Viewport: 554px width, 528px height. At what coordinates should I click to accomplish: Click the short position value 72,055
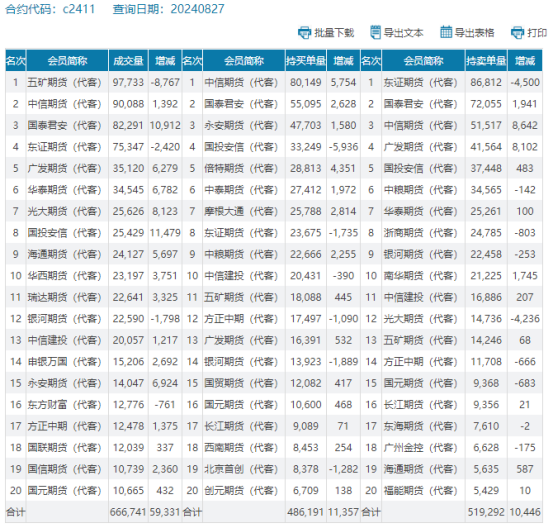click(486, 104)
